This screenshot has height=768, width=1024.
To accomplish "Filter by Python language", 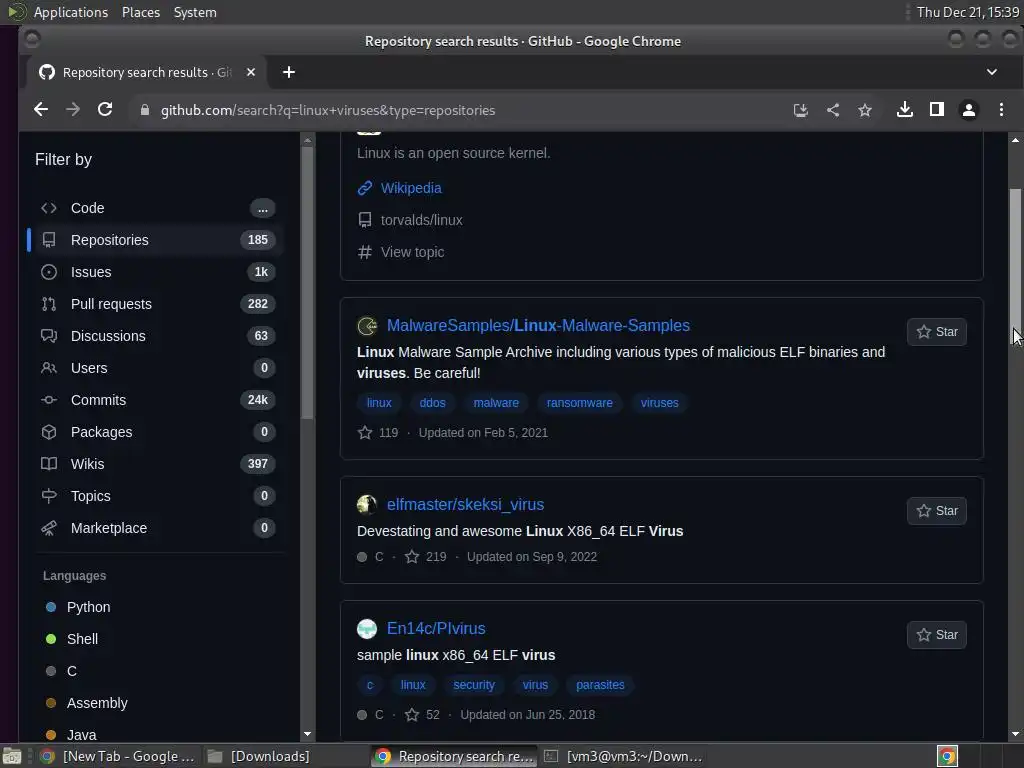I will (x=88, y=607).
